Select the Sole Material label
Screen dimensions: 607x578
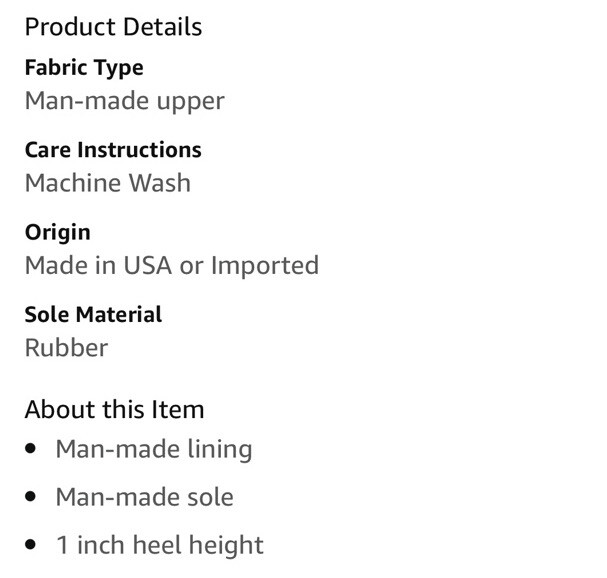click(93, 314)
